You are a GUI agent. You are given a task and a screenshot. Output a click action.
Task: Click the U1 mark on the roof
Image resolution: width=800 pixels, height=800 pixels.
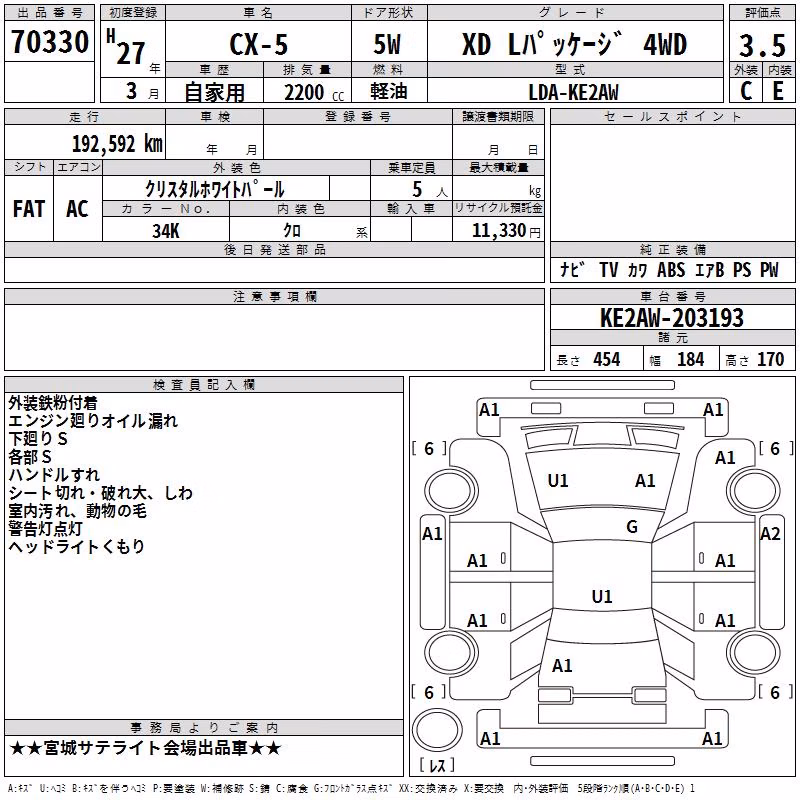click(x=602, y=596)
